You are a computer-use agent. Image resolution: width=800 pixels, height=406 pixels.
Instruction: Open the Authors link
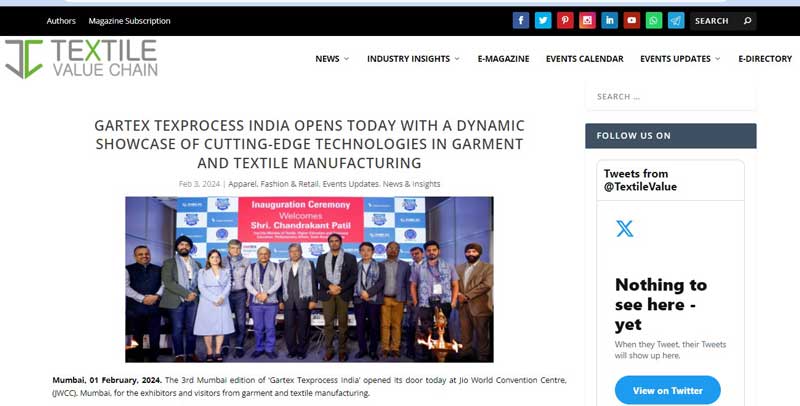[61, 21]
